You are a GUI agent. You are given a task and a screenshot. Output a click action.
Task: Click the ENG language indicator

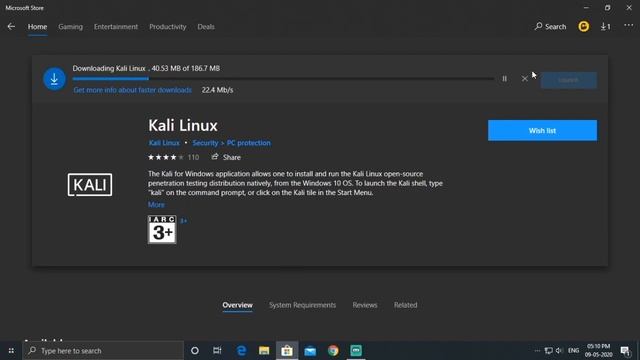pyautogui.click(x=573, y=351)
